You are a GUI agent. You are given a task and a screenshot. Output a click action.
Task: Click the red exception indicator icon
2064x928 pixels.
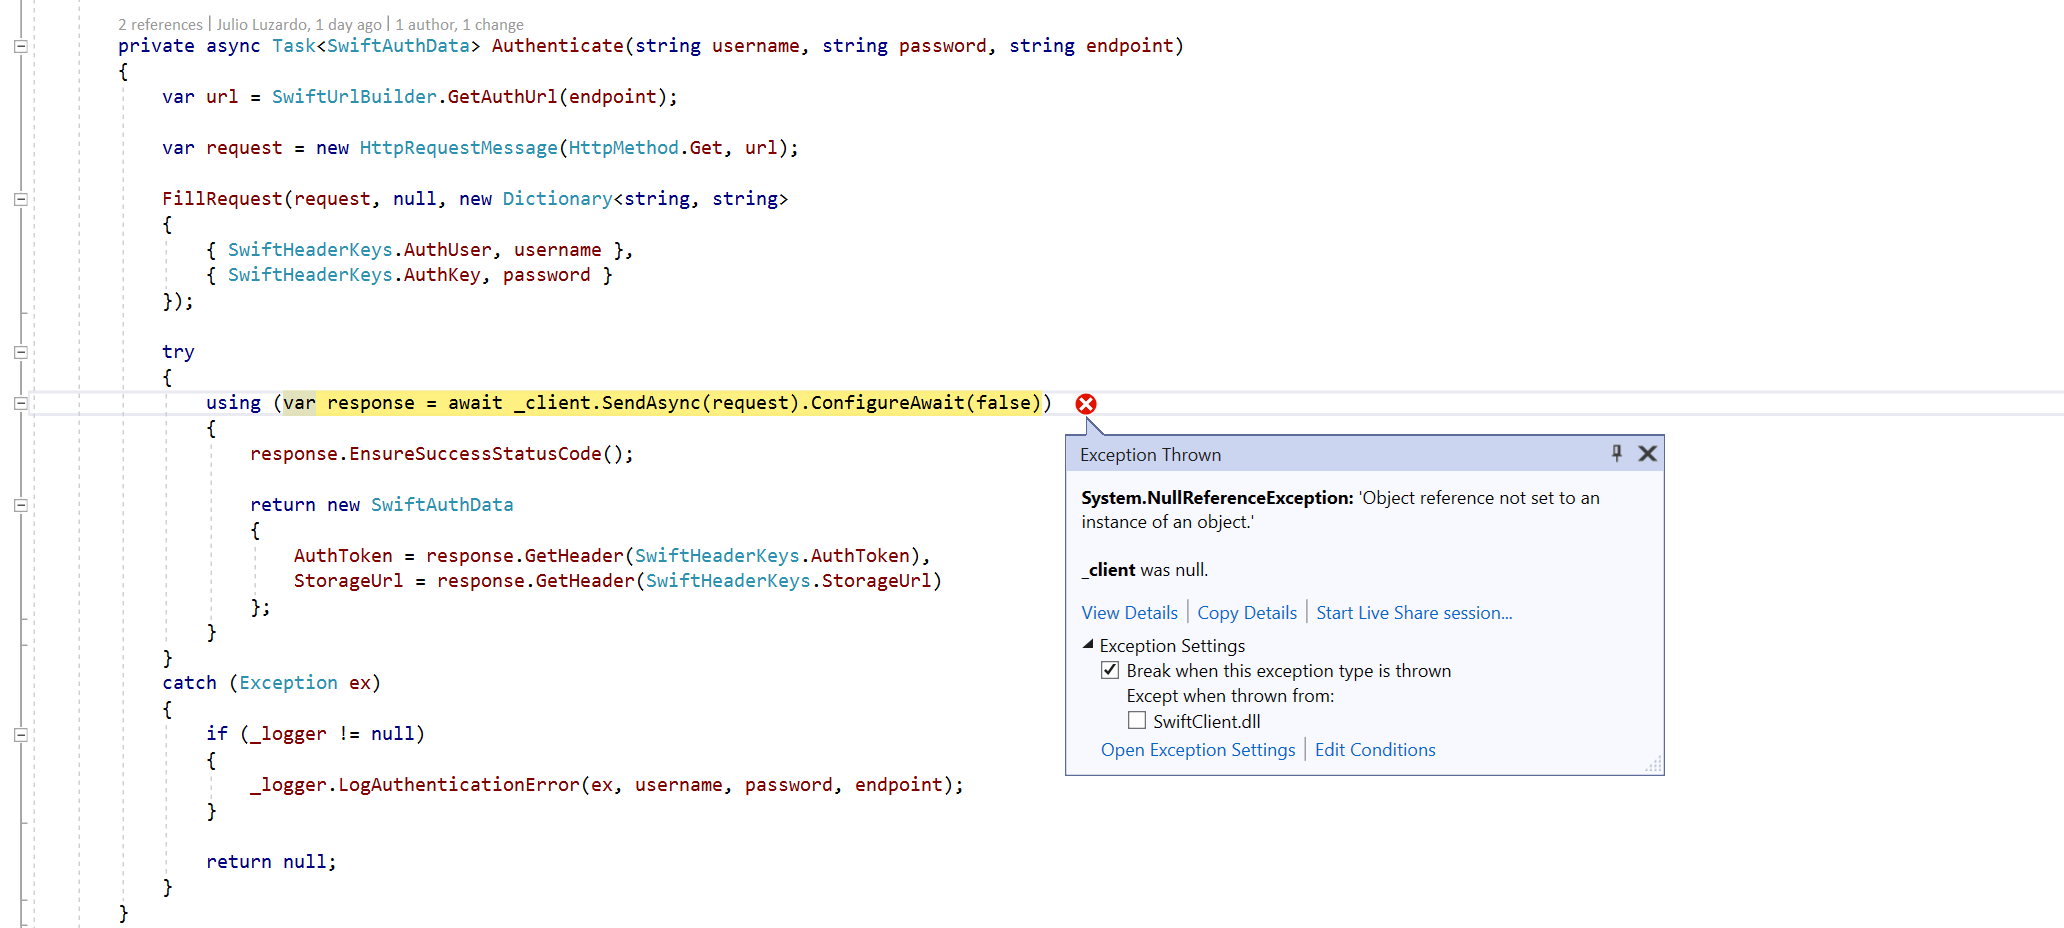[1086, 404]
